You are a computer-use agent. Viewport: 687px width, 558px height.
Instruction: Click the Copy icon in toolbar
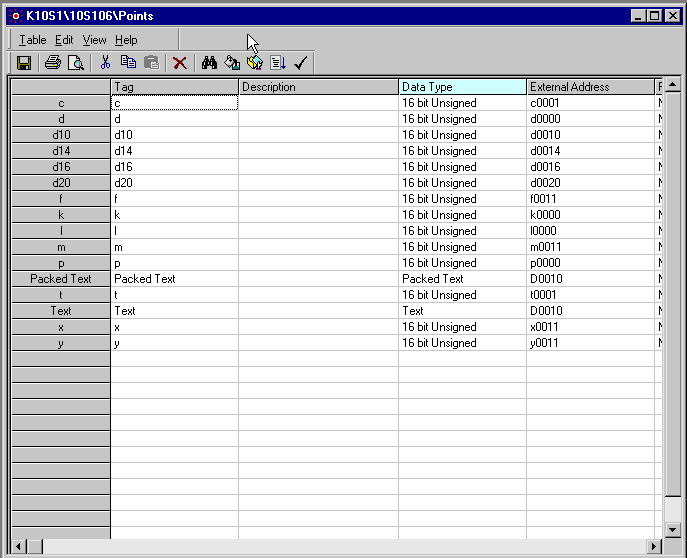[128, 63]
